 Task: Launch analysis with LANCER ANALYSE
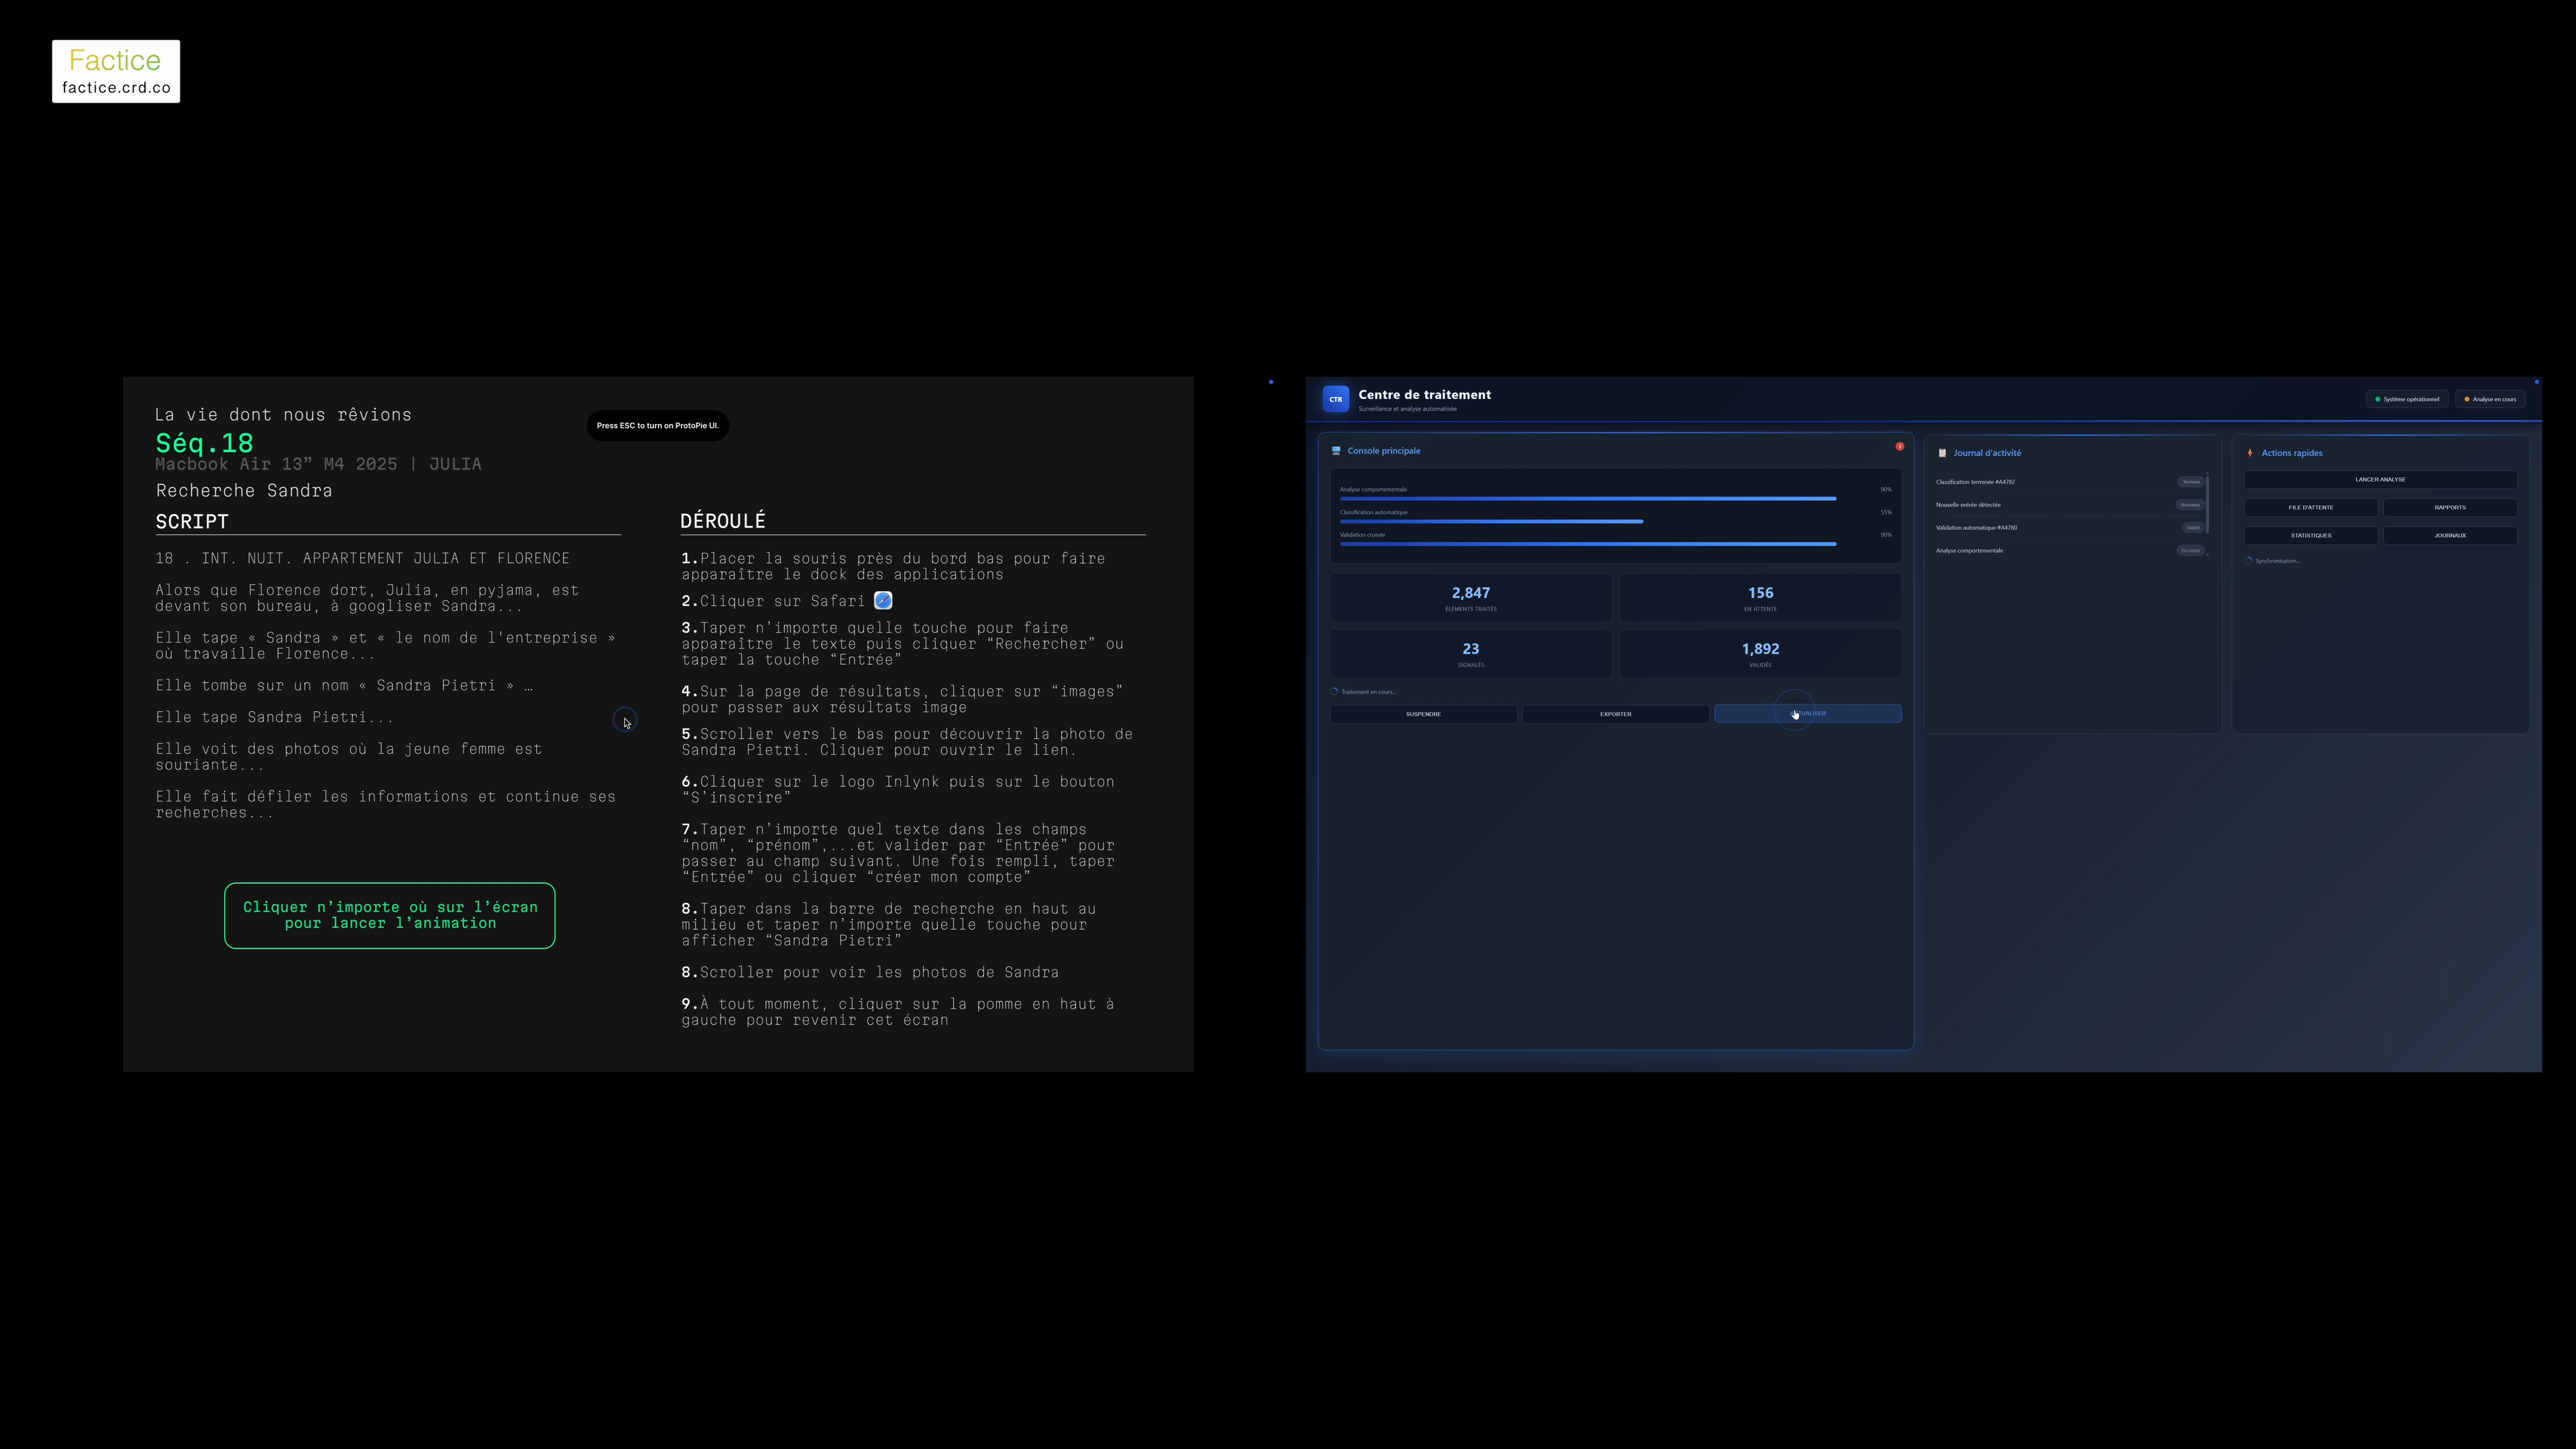[x=2380, y=479]
